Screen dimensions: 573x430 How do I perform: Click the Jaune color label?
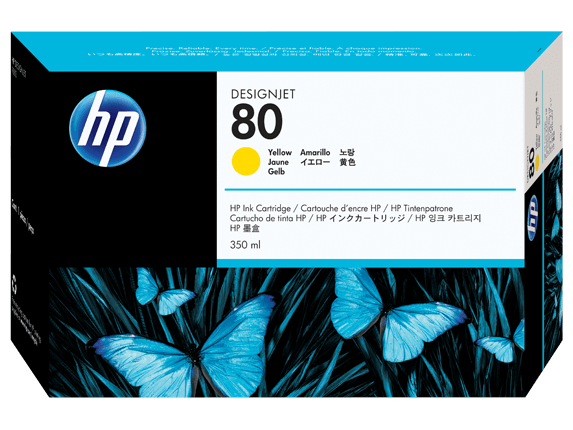click(278, 162)
